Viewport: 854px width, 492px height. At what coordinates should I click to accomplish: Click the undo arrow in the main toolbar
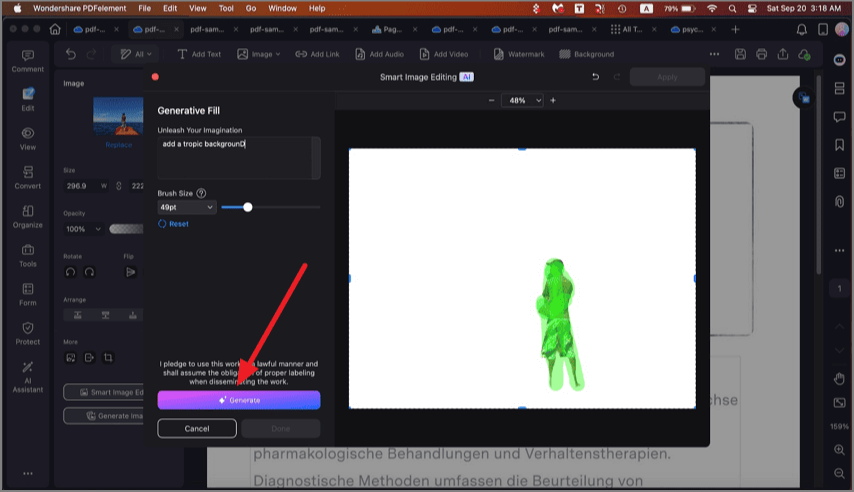click(71, 54)
